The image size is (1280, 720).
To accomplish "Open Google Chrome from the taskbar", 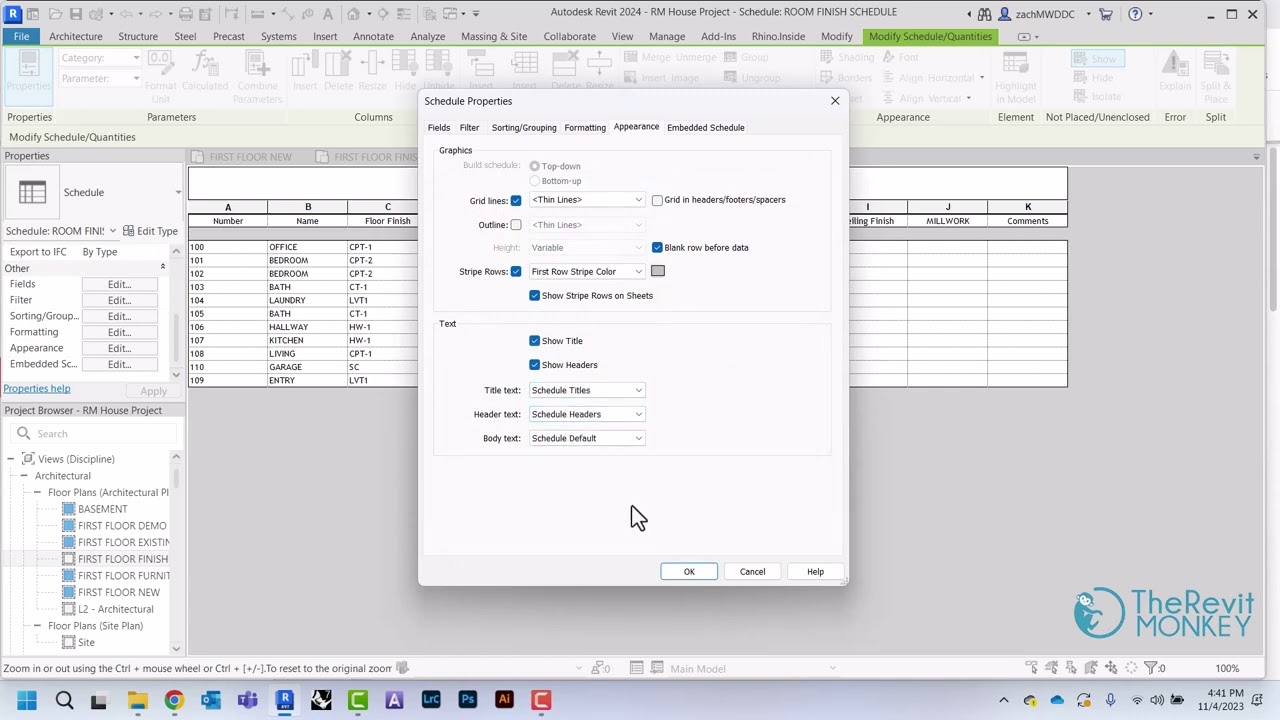I will pyautogui.click(x=174, y=700).
